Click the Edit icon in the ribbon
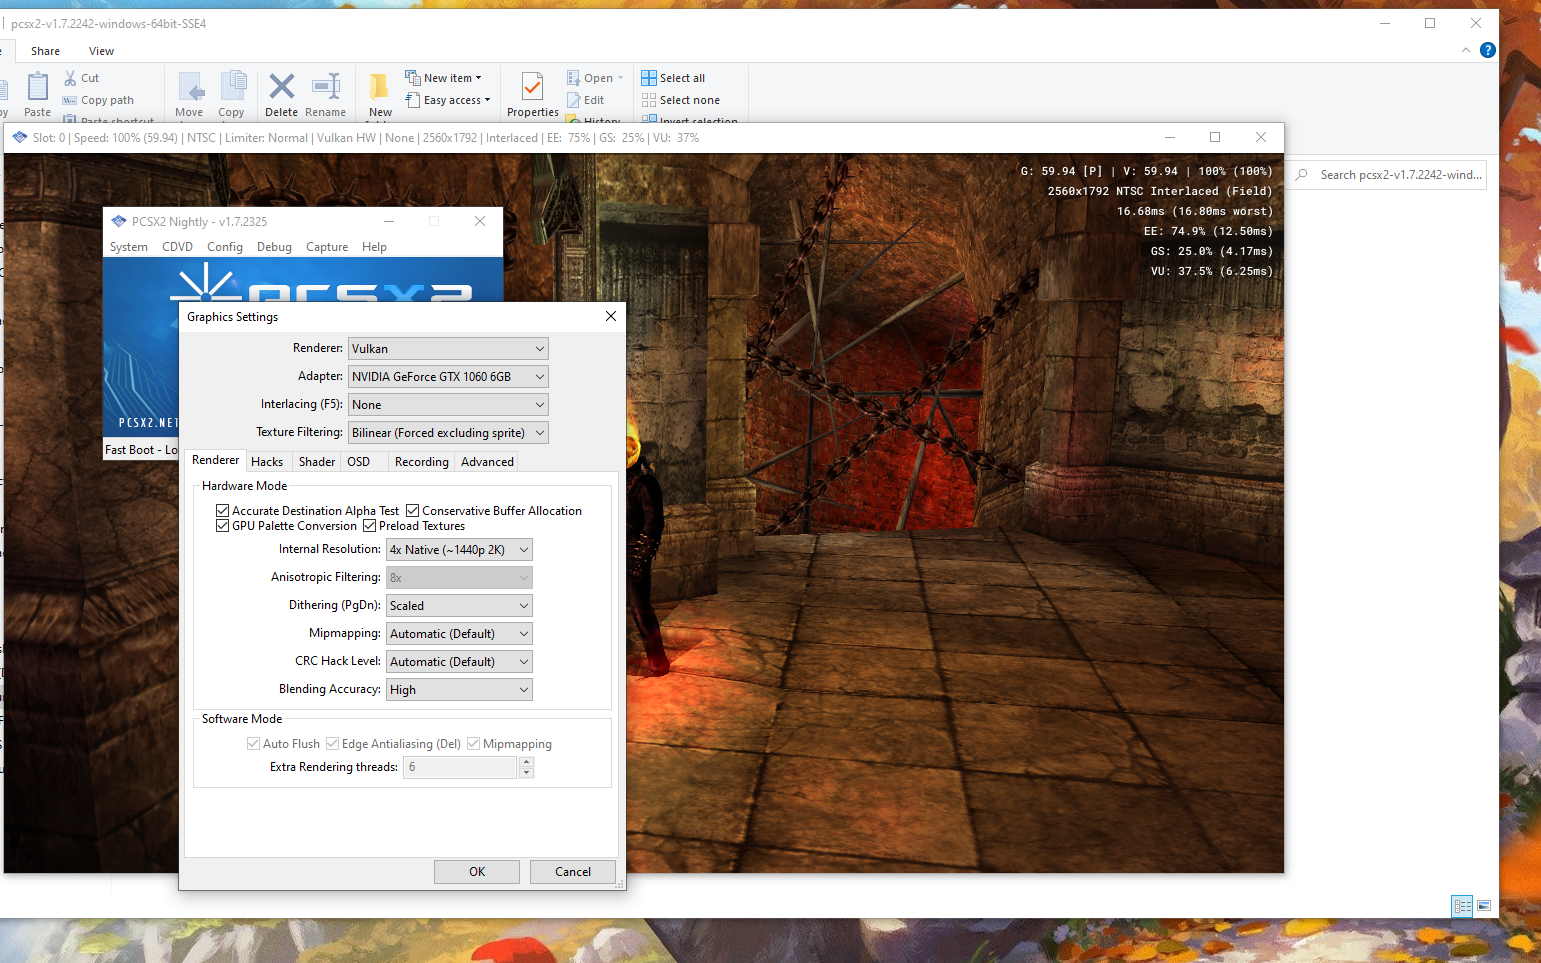This screenshot has height=963, width=1541. (x=587, y=99)
